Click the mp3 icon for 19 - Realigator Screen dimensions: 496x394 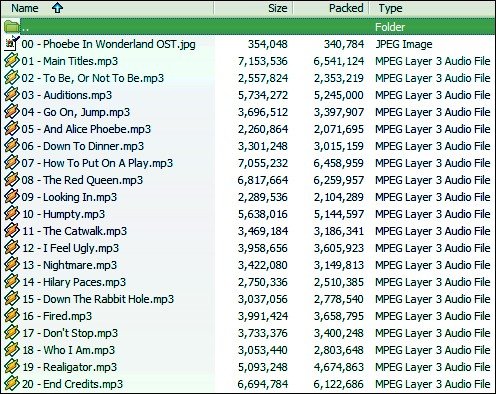click(11, 367)
